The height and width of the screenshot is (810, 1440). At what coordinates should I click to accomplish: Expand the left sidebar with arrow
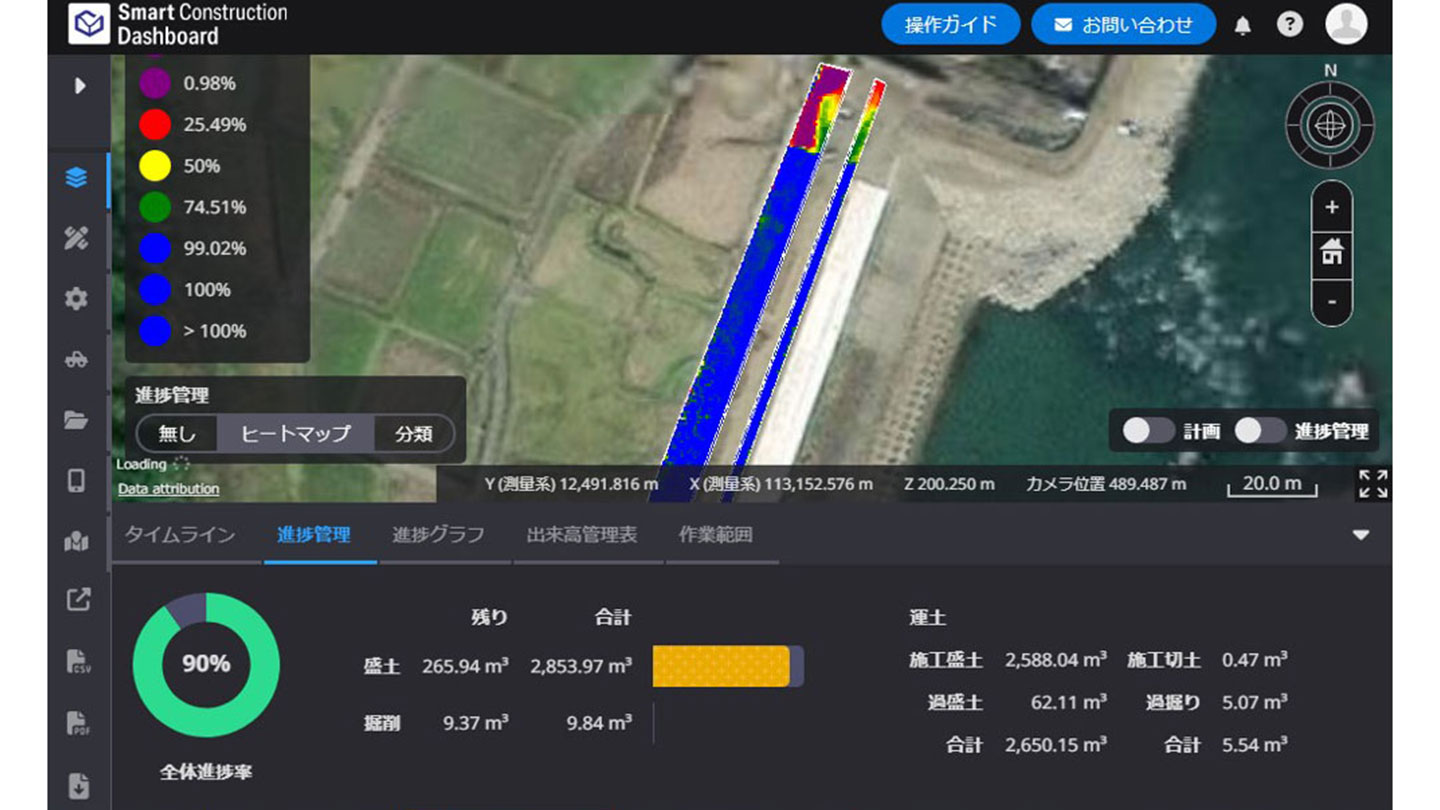79,86
